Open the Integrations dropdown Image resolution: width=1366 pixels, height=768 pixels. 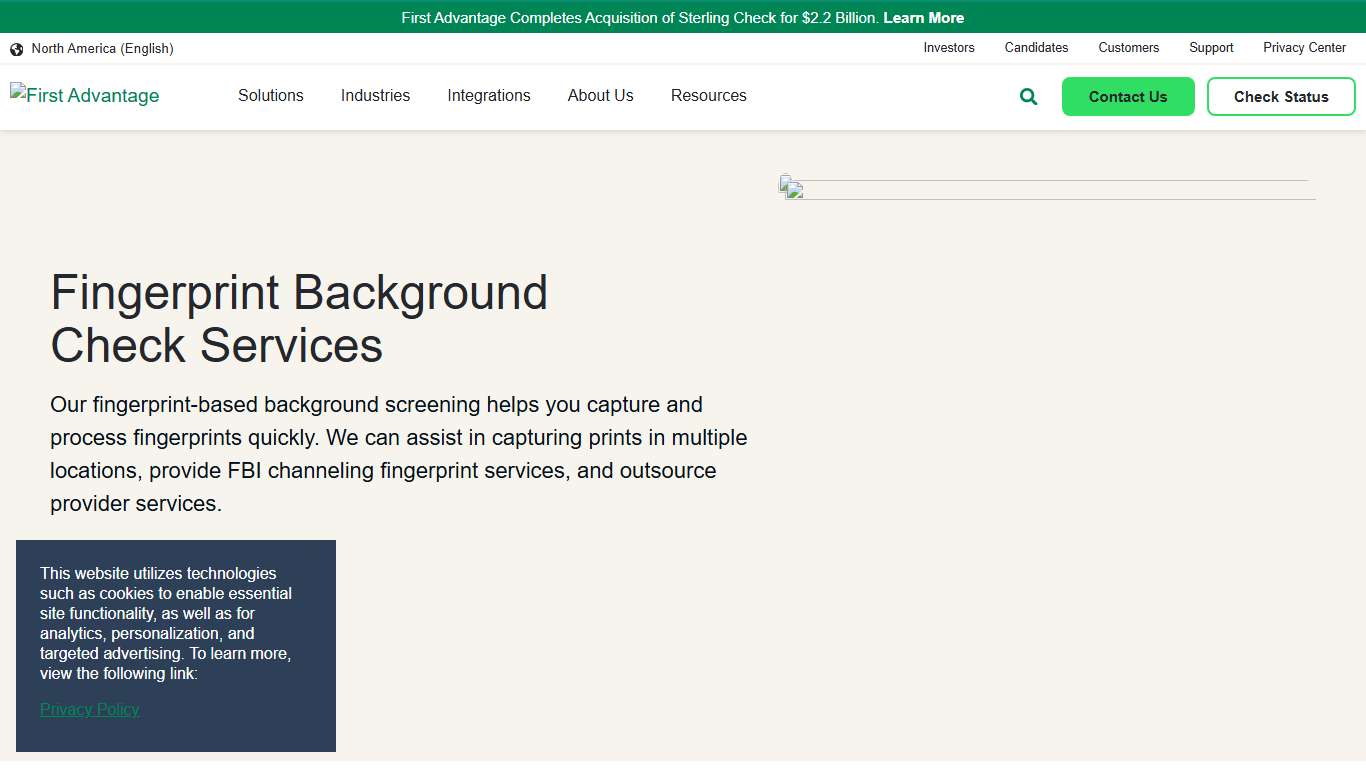click(489, 95)
